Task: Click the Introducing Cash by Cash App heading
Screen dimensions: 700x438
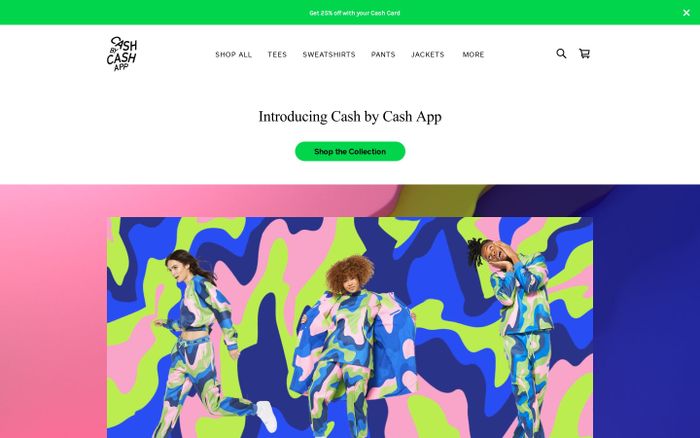Action: click(x=350, y=117)
